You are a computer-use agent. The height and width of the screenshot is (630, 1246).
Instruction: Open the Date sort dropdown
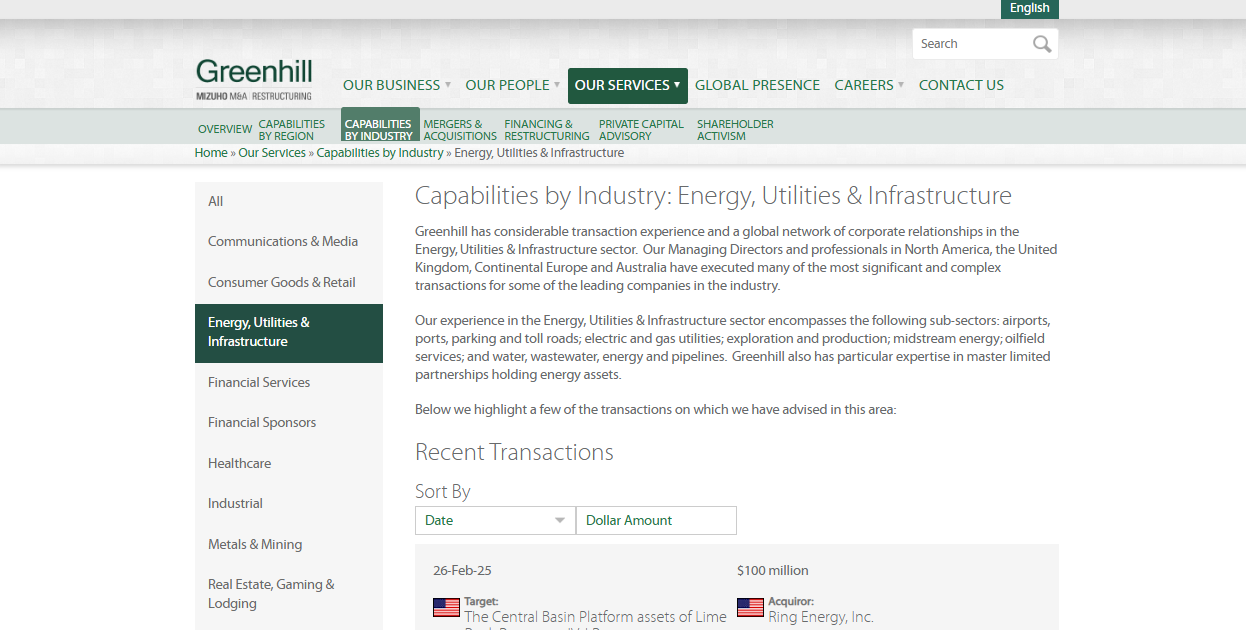point(494,520)
